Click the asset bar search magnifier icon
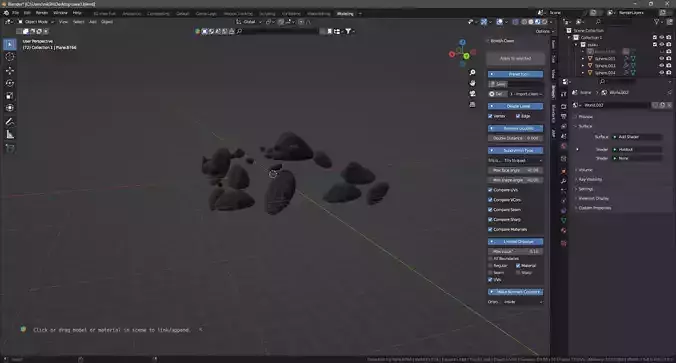The height and width of the screenshot is (363, 676). tap(239, 31)
